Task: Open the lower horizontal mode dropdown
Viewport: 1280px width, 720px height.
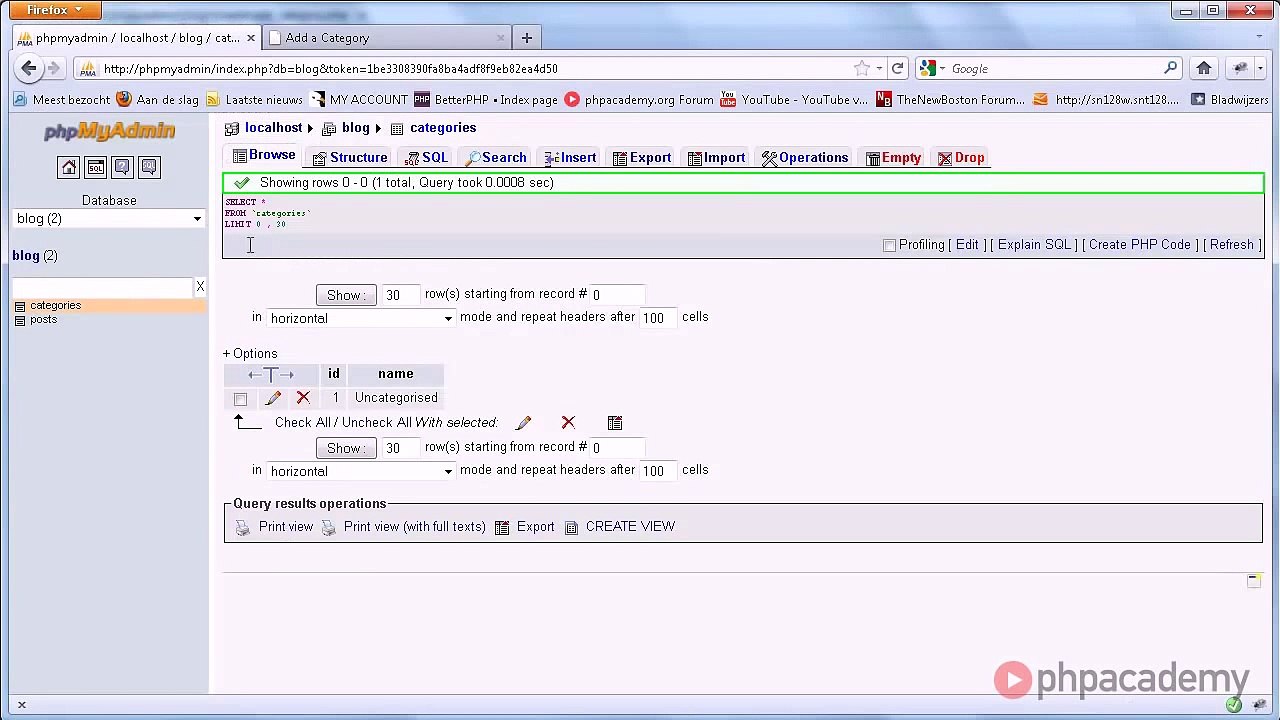Action: click(361, 471)
